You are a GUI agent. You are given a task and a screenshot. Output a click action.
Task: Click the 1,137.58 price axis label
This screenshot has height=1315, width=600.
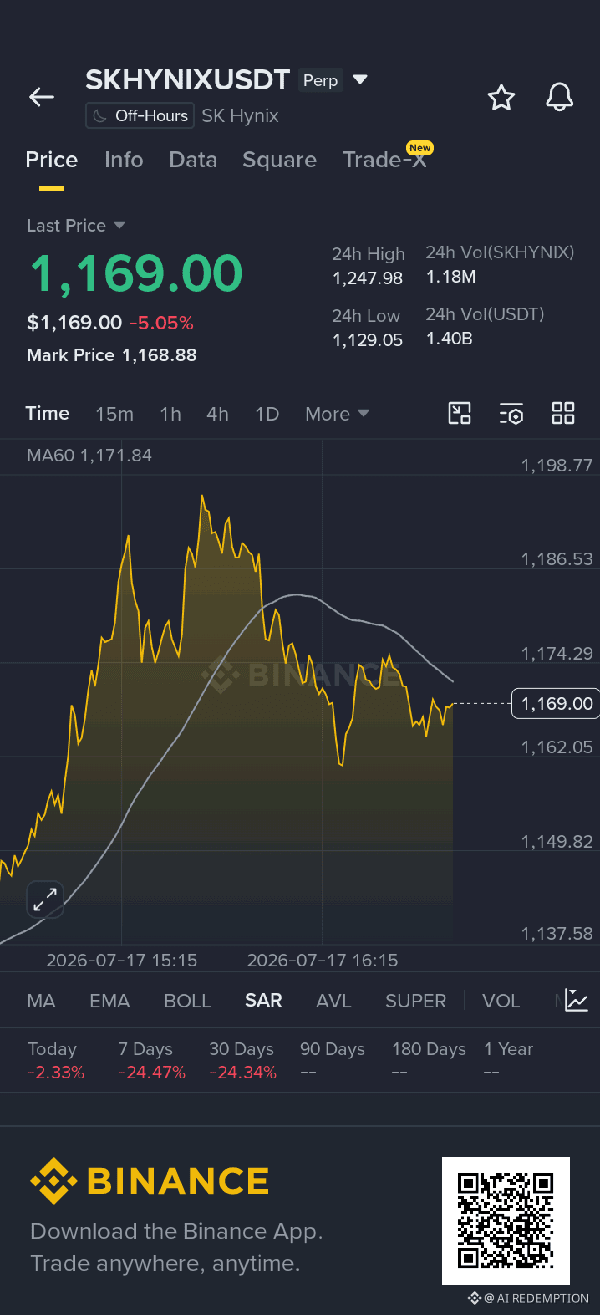[x=557, y=933]
